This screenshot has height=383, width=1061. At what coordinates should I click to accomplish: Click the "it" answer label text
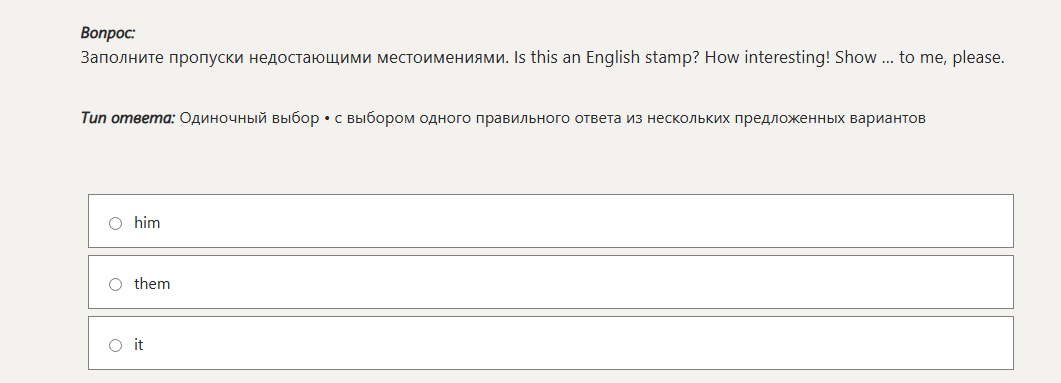[139, 344]
